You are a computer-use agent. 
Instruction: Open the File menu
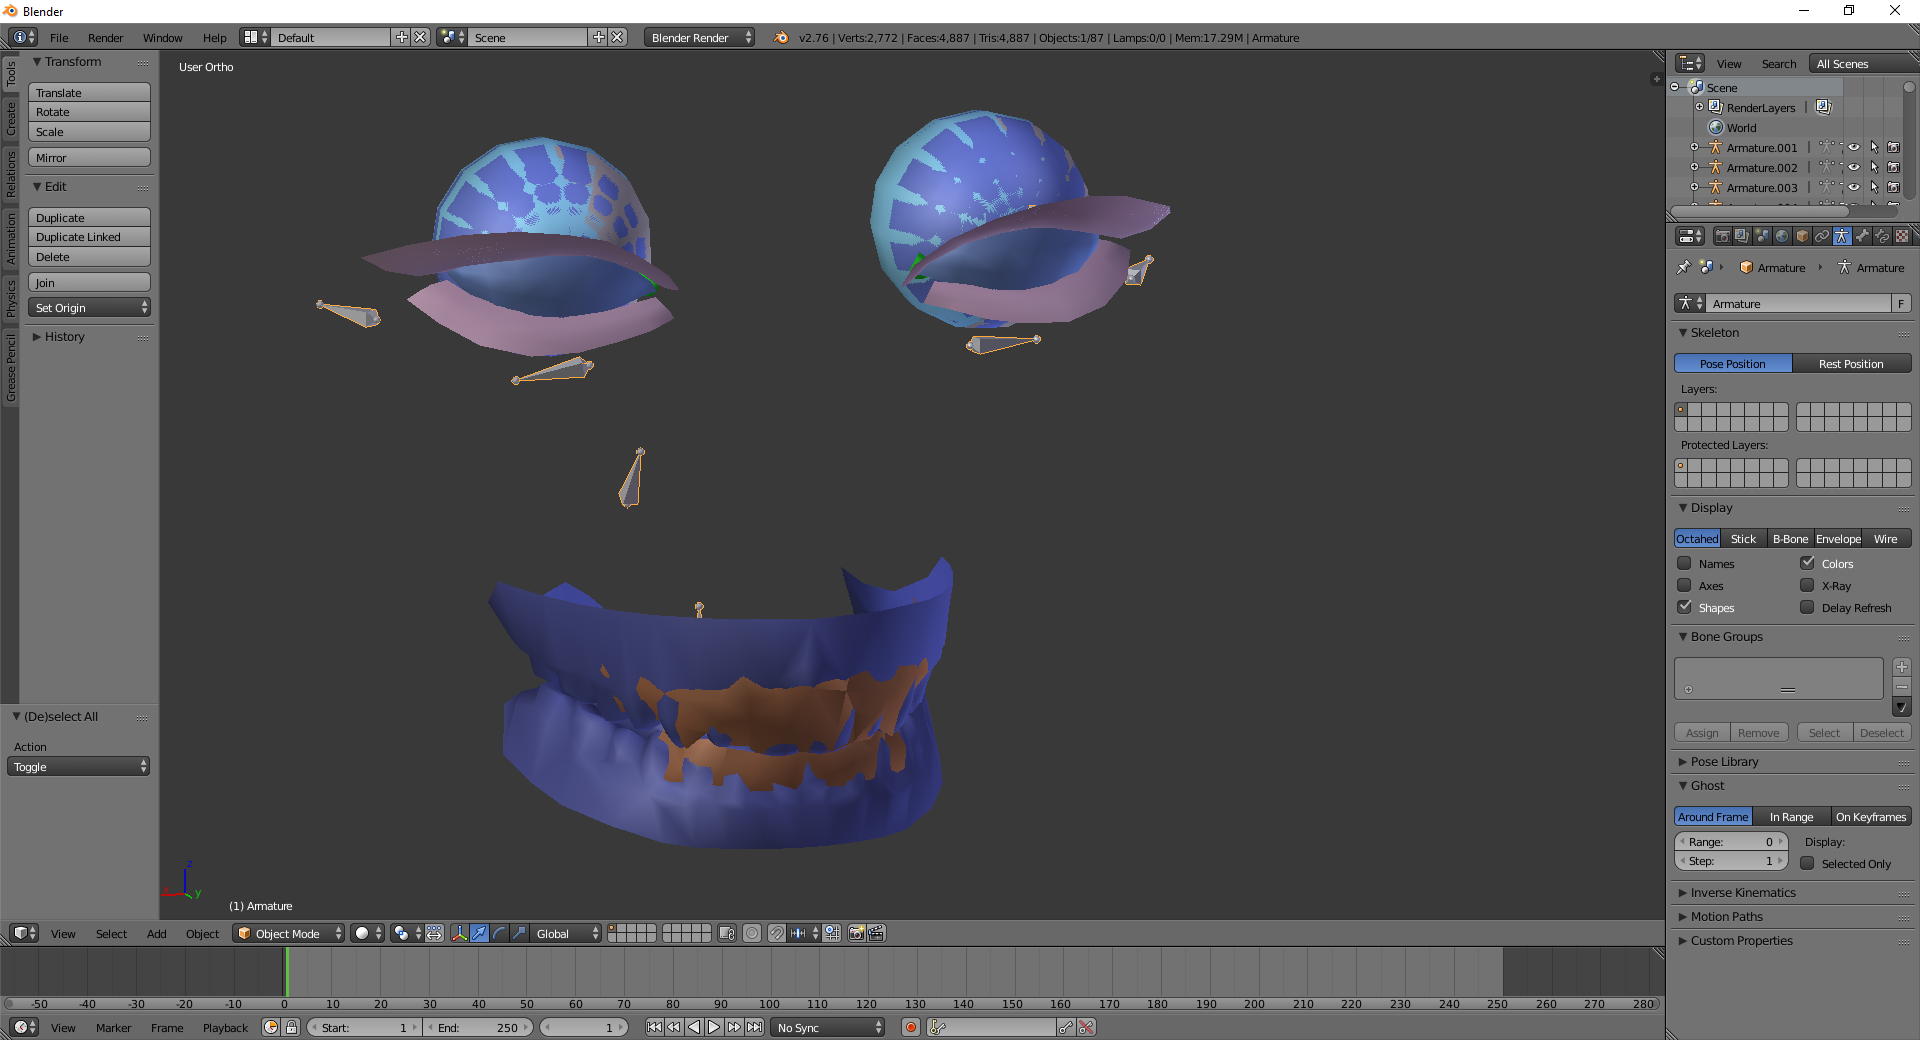[x=59, y=37]
